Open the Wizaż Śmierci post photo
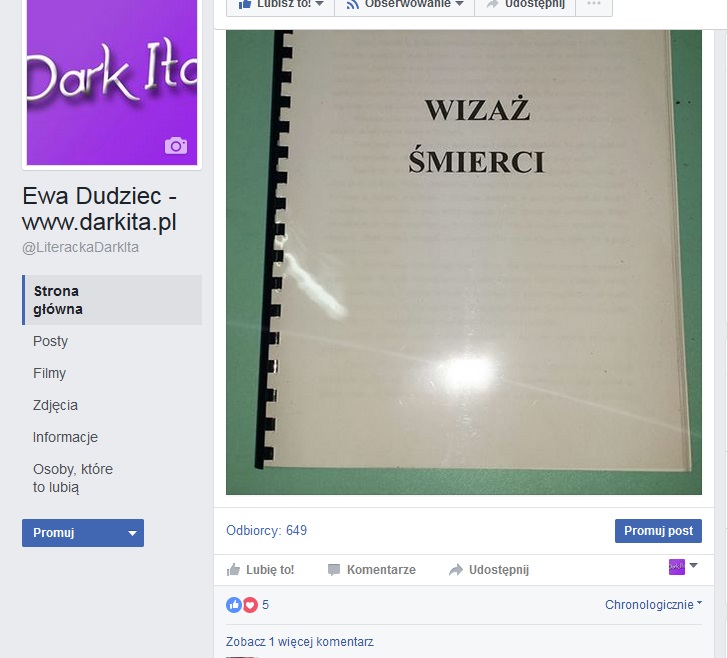This screenshot has width=727, height=658. tap(463, 262)
